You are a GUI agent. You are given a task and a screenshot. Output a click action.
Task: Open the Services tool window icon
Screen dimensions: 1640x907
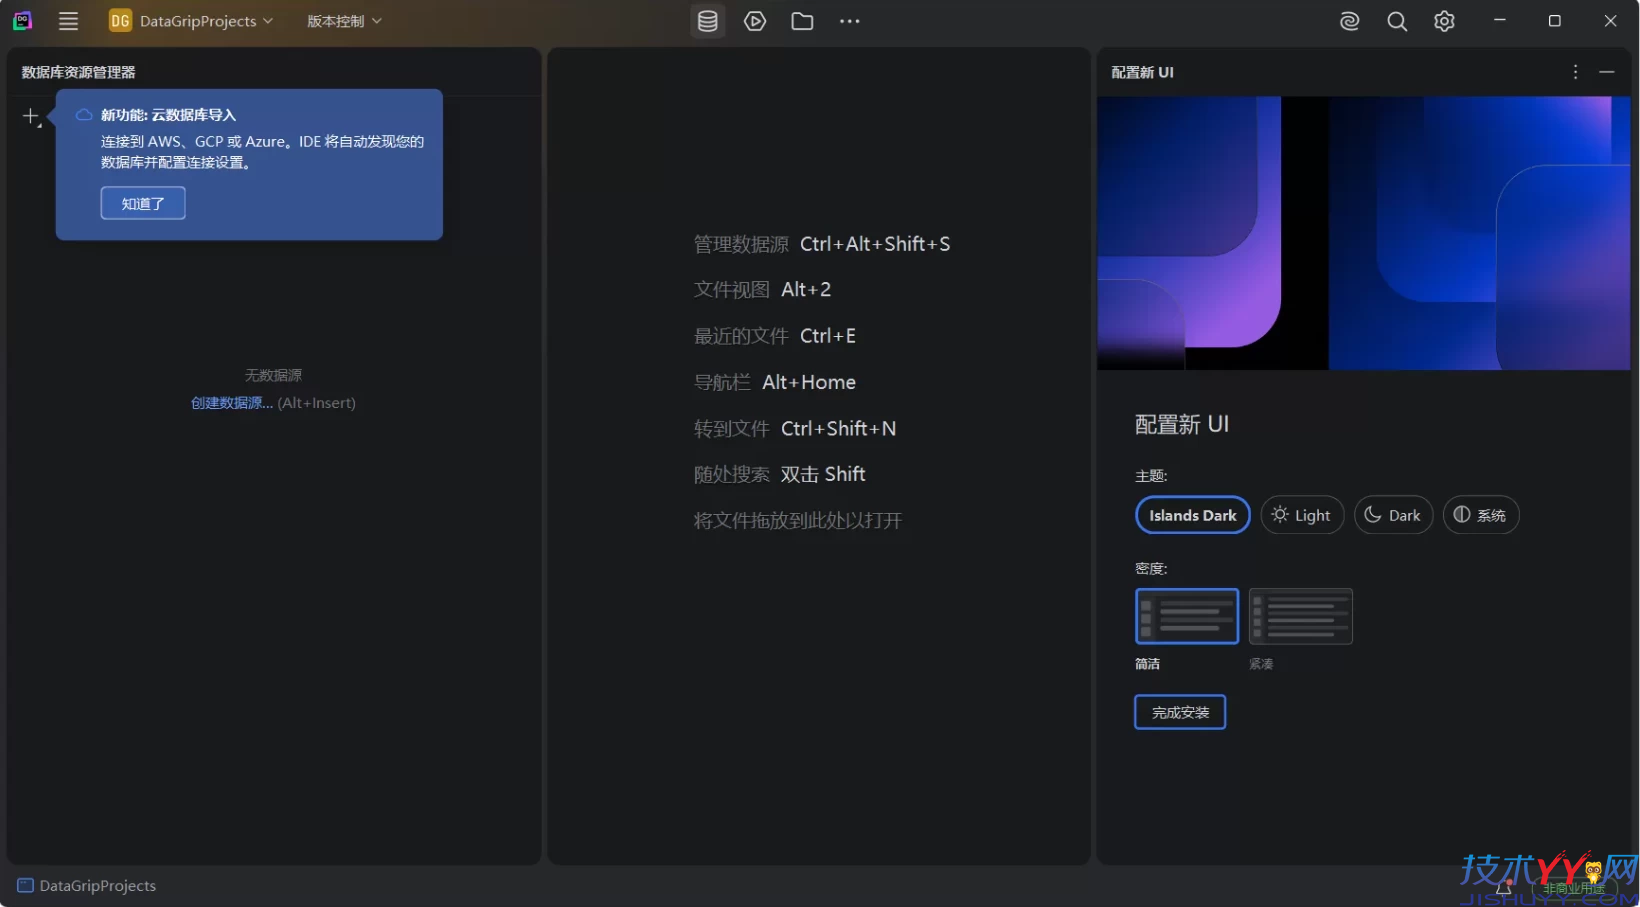tap(755, 21)
